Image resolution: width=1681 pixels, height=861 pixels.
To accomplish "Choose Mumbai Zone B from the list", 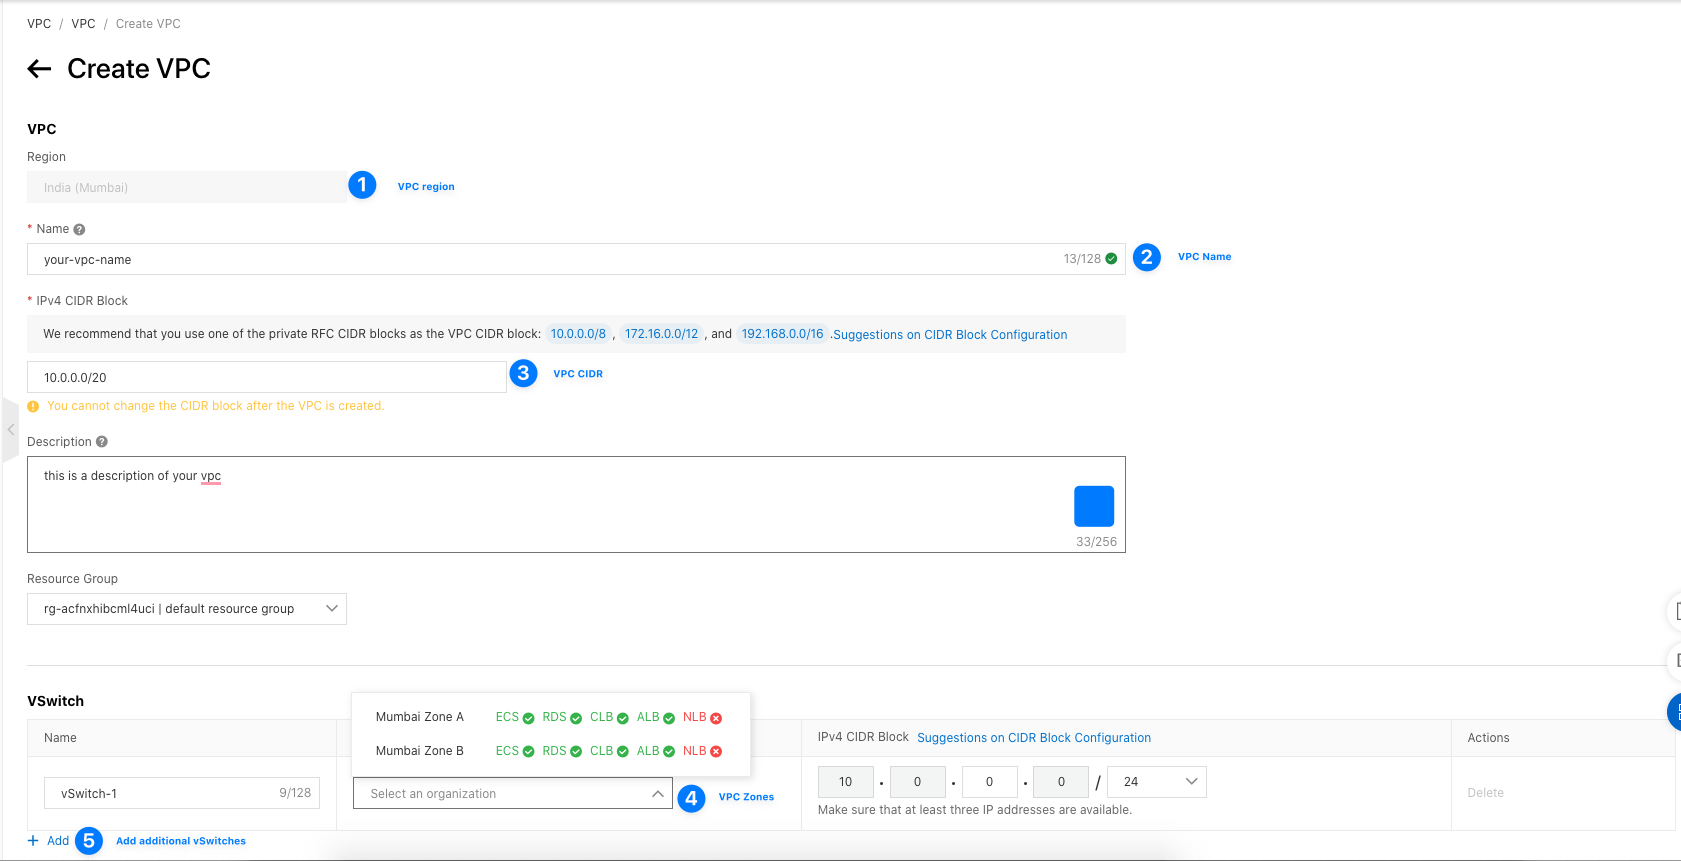I will [x=420, y=751].
